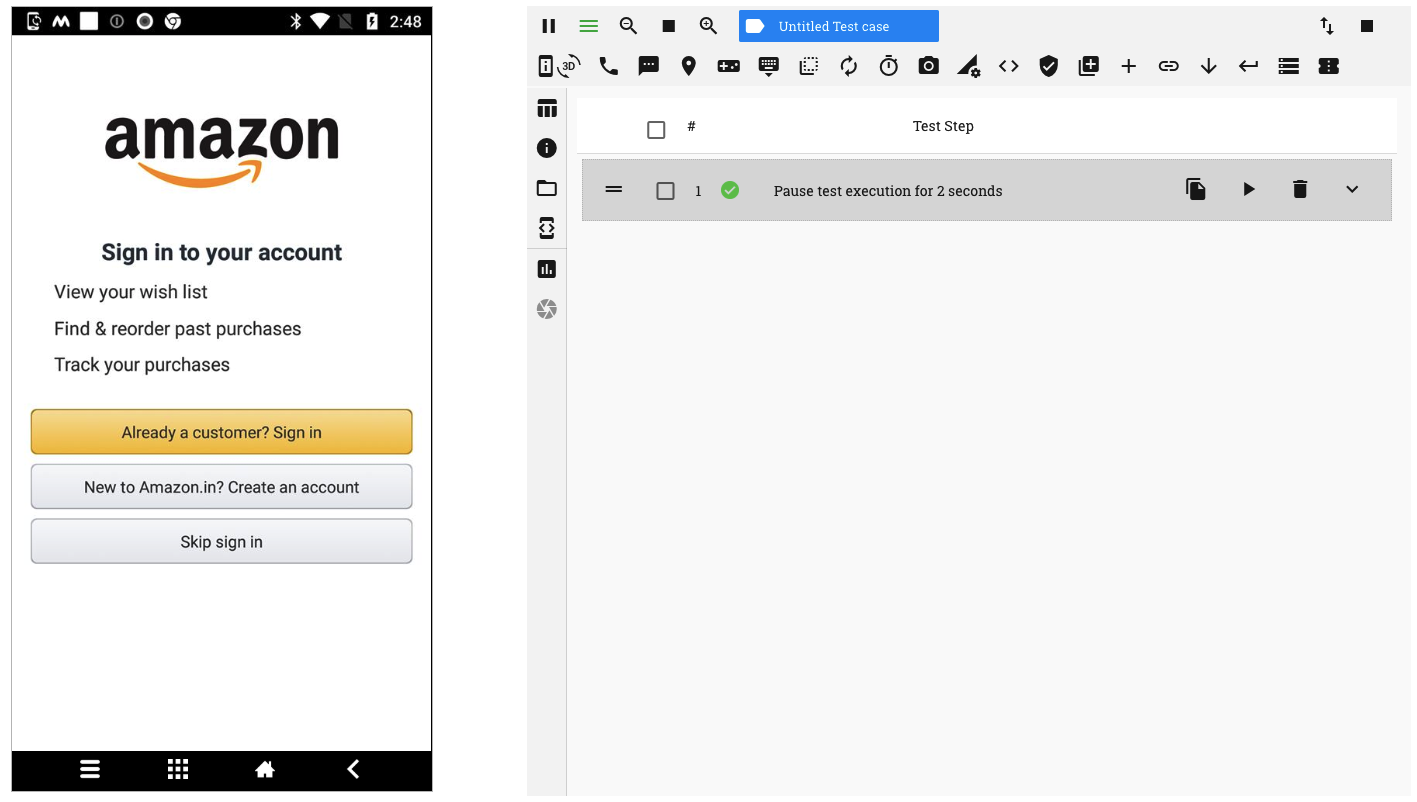Click the return arrow icon
This screenshot has width=1417, height=802.
point(1249,66)
